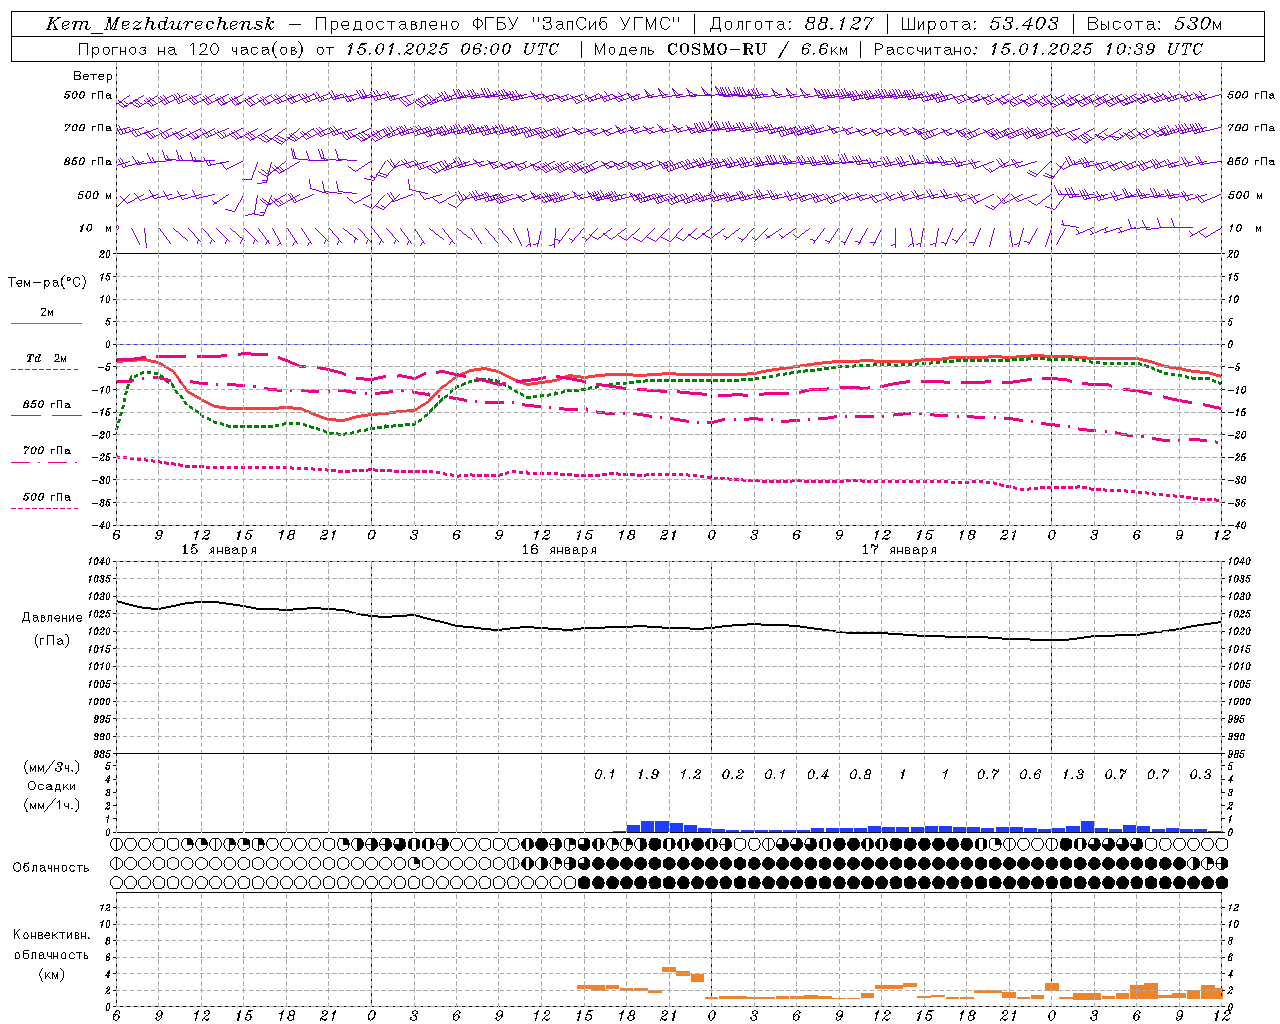Click the 0.3 three-hour precipitation value
The image size is (1280, 1024).
(x=1200, y=775)
